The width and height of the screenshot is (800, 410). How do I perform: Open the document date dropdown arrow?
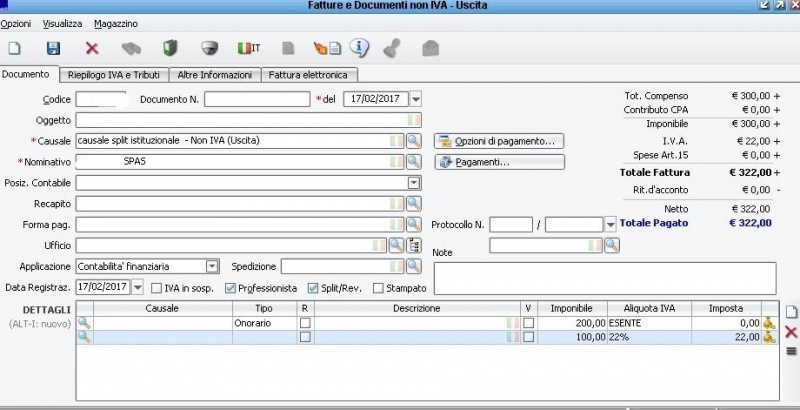coord(416,98)
